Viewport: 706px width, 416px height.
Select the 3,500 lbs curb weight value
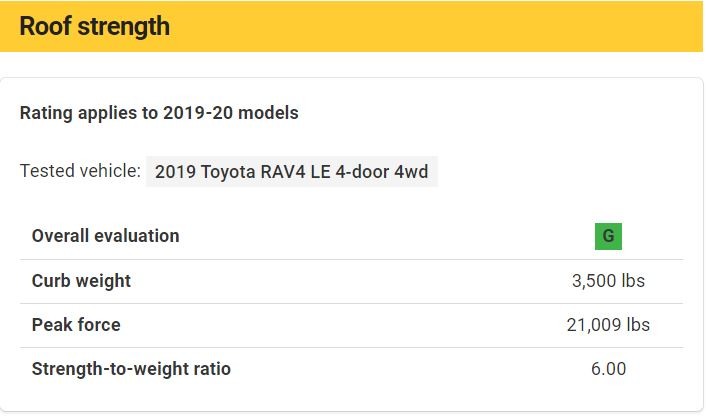[x=608, y=281]
